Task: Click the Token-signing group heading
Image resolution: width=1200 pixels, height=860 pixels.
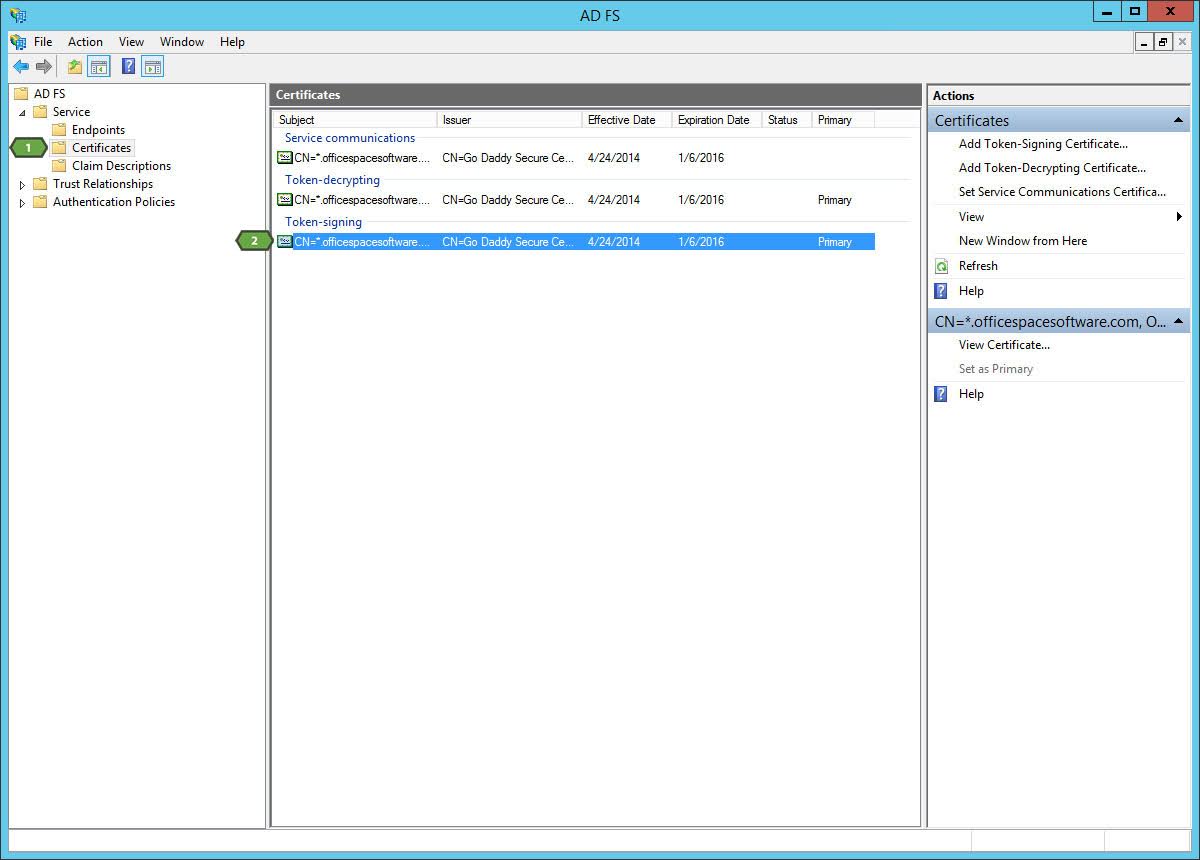Action: (x=324, y=222)
